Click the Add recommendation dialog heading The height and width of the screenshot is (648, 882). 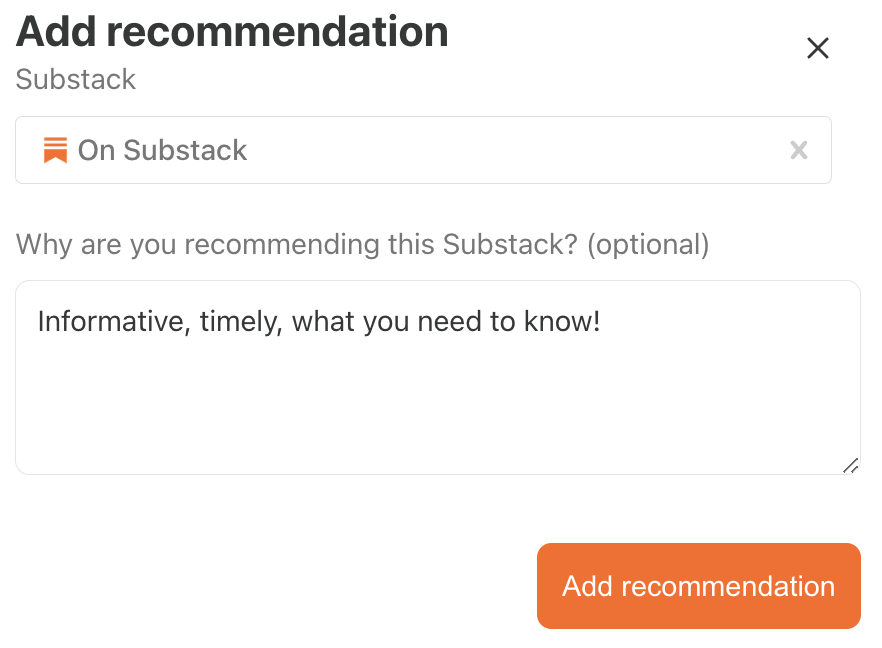click(232, 32)
